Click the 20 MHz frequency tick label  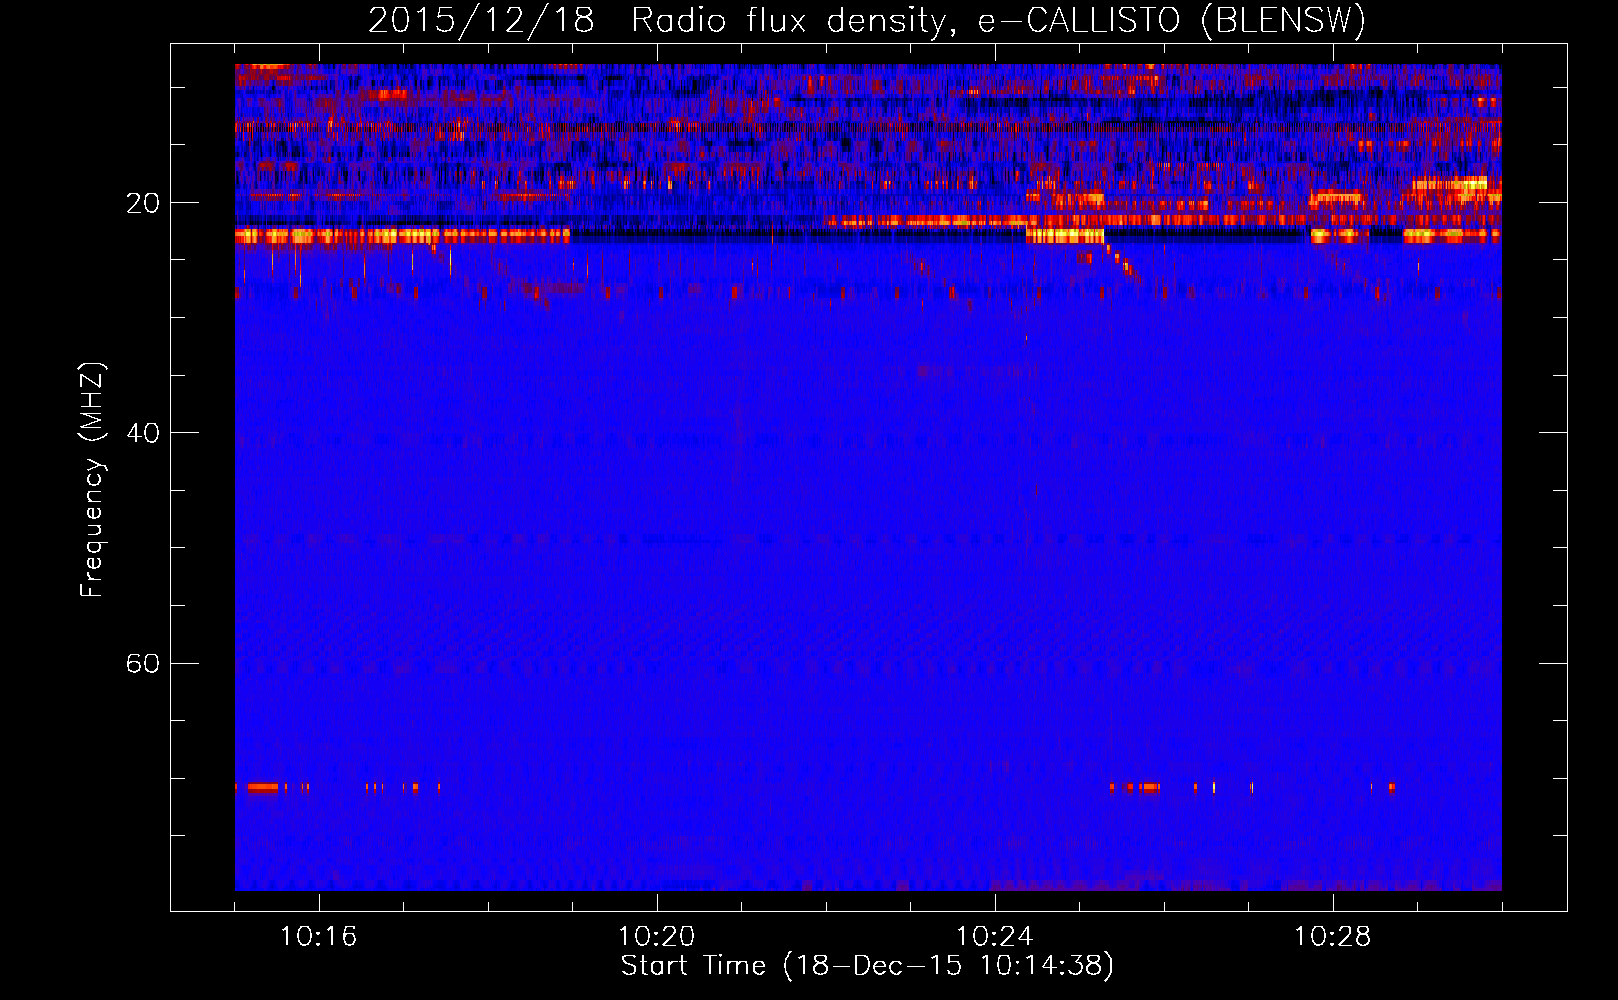point(142,203)
